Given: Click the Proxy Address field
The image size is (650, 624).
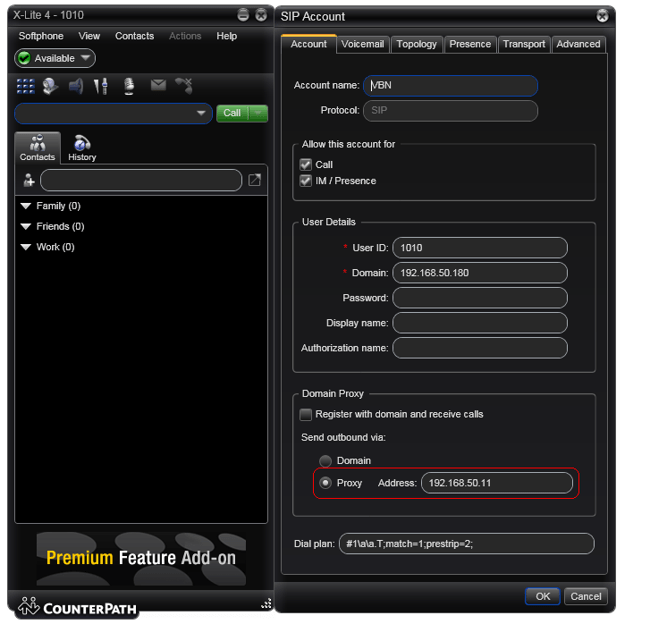Looking at the screenshot, I should [x=497, y=483].
